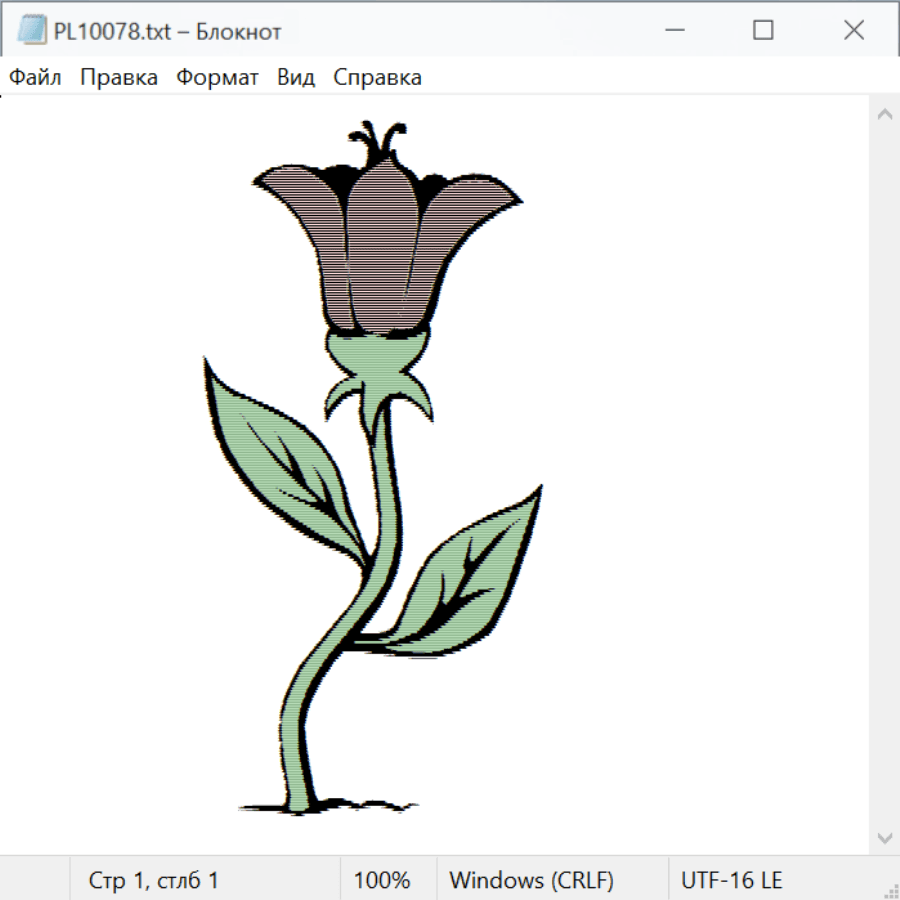Click the 100% zoom level indicator
Screen dimensions: 900x900
point(382,881)
